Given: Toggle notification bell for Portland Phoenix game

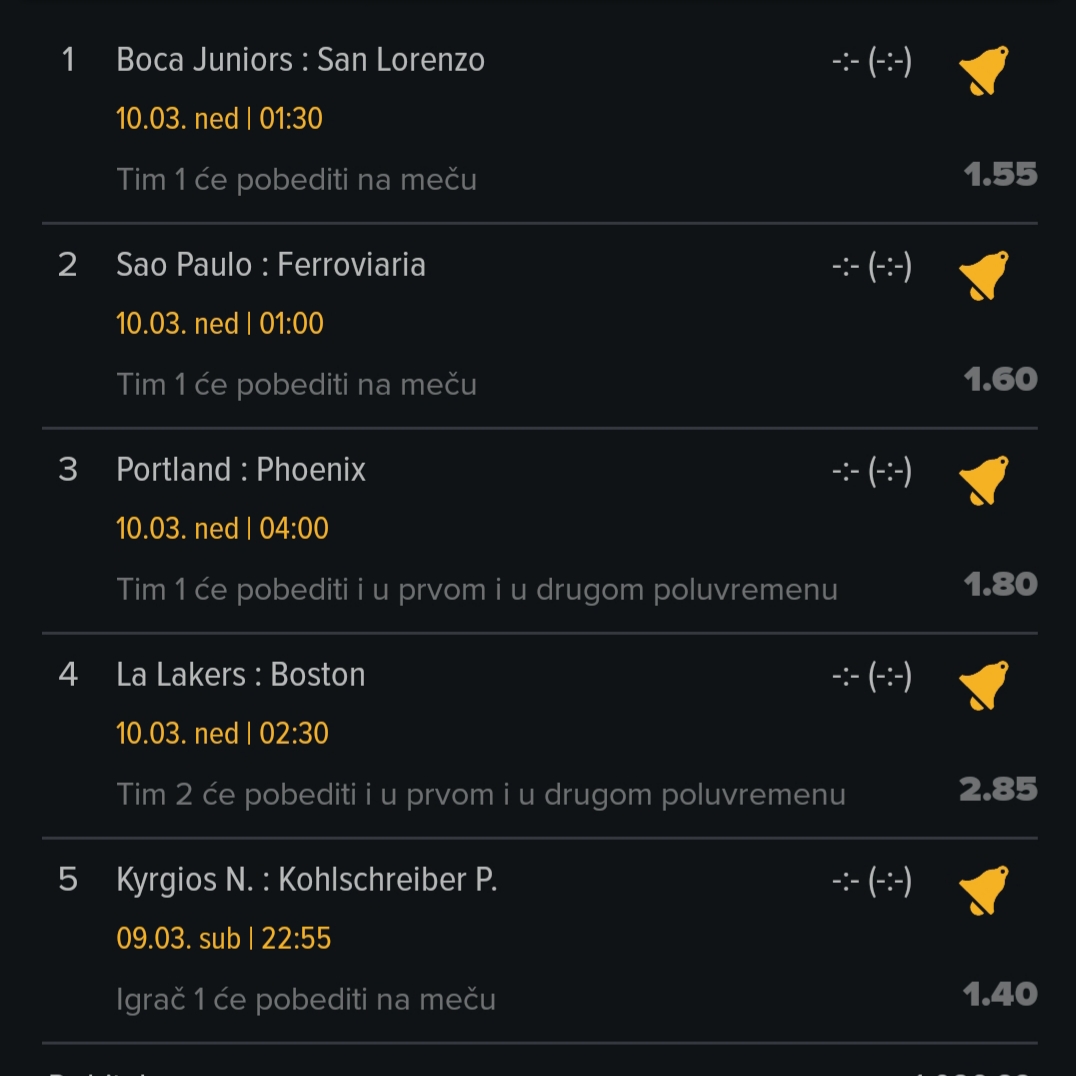Looking at the screenshot, I should click(983, 480).
